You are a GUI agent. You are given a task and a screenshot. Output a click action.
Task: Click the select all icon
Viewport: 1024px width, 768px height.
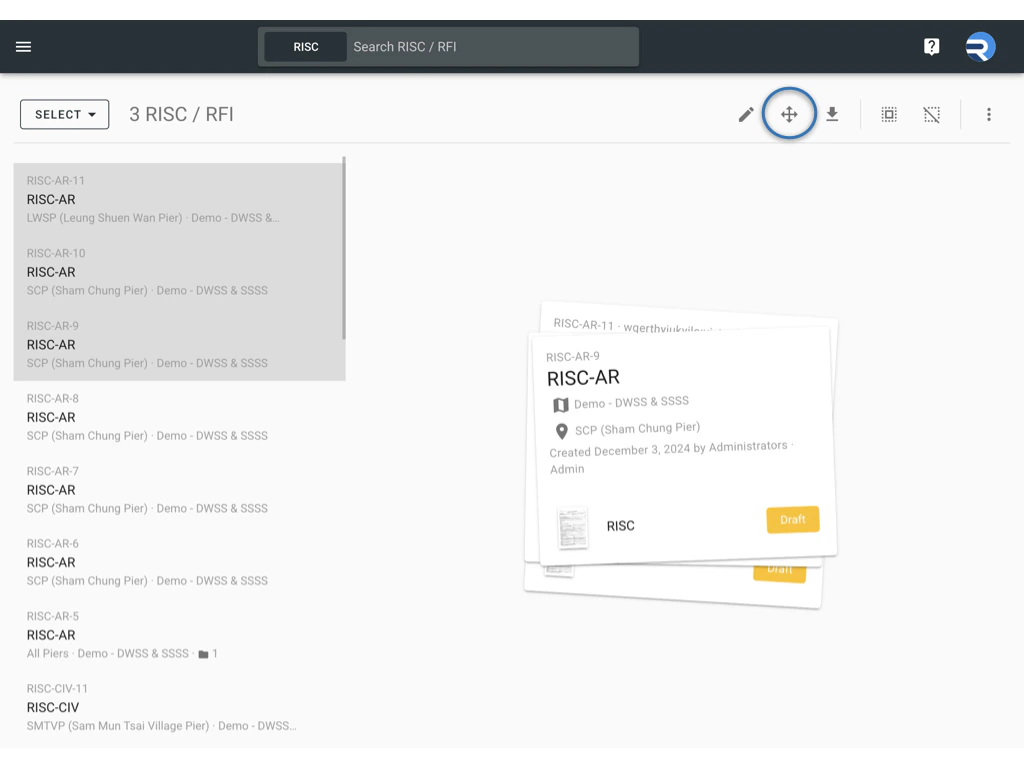click(x=889, y=114)
